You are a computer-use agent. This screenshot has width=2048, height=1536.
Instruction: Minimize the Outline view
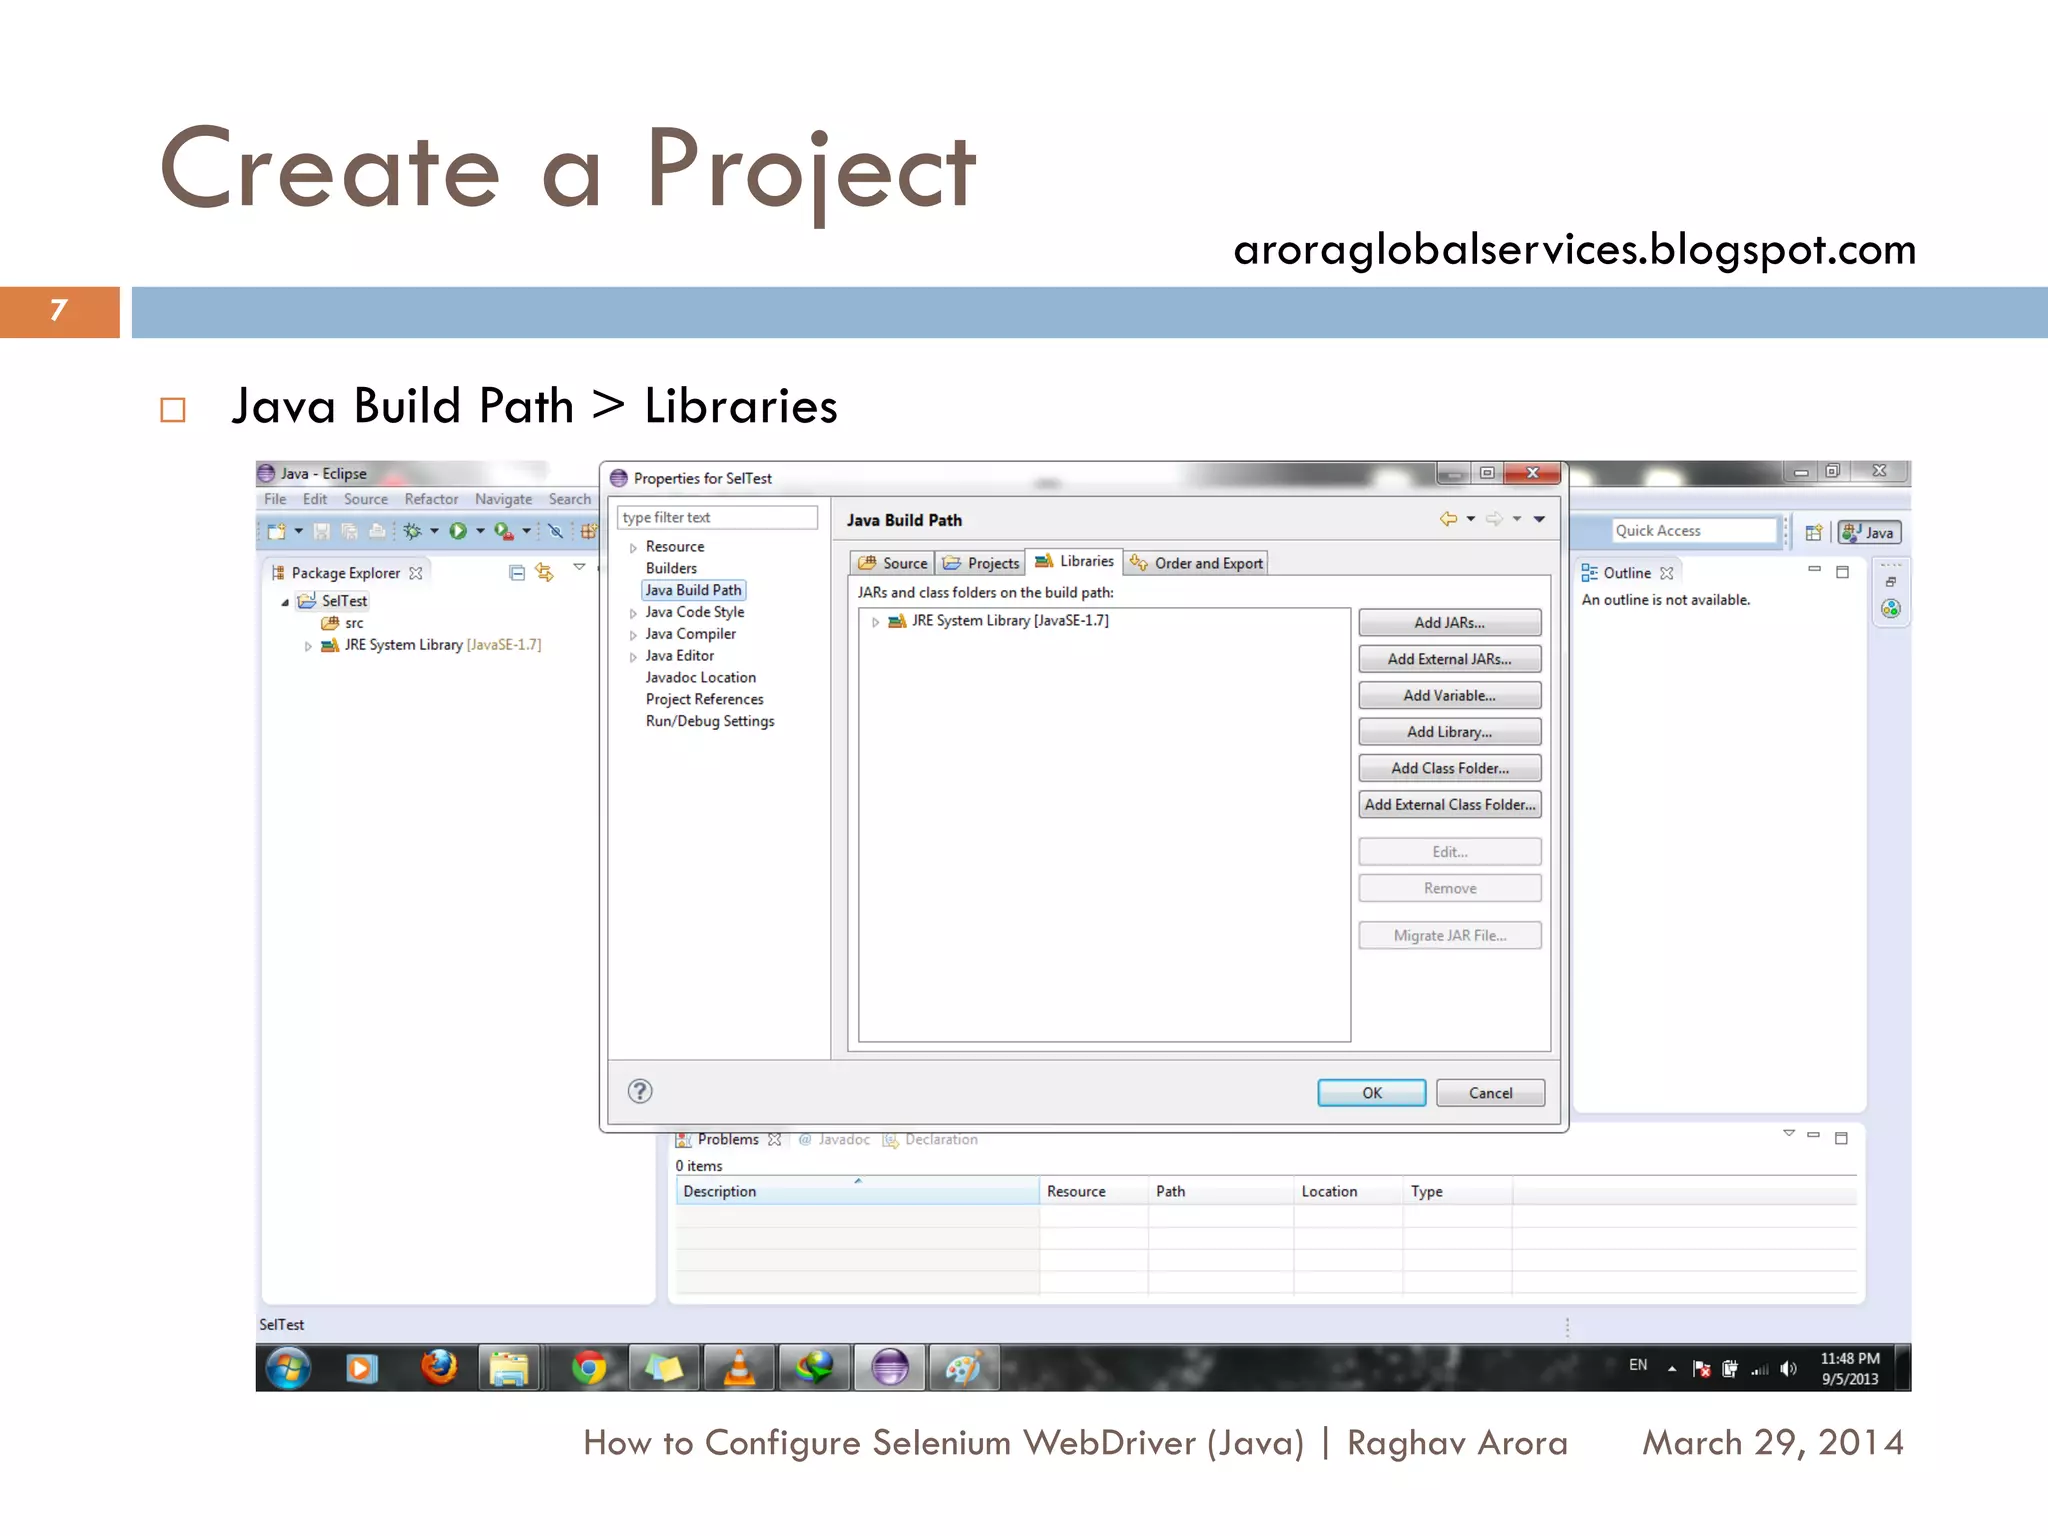pyautogui.click(x=1814, y=570)
